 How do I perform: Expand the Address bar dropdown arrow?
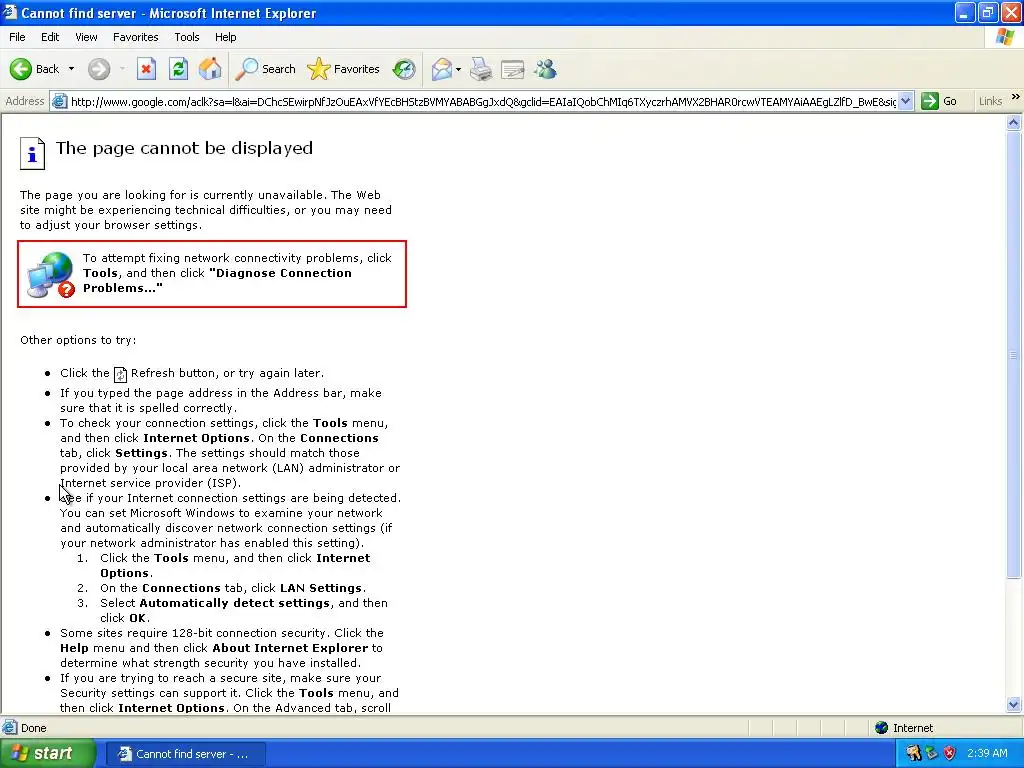click(x=905, y=101)
